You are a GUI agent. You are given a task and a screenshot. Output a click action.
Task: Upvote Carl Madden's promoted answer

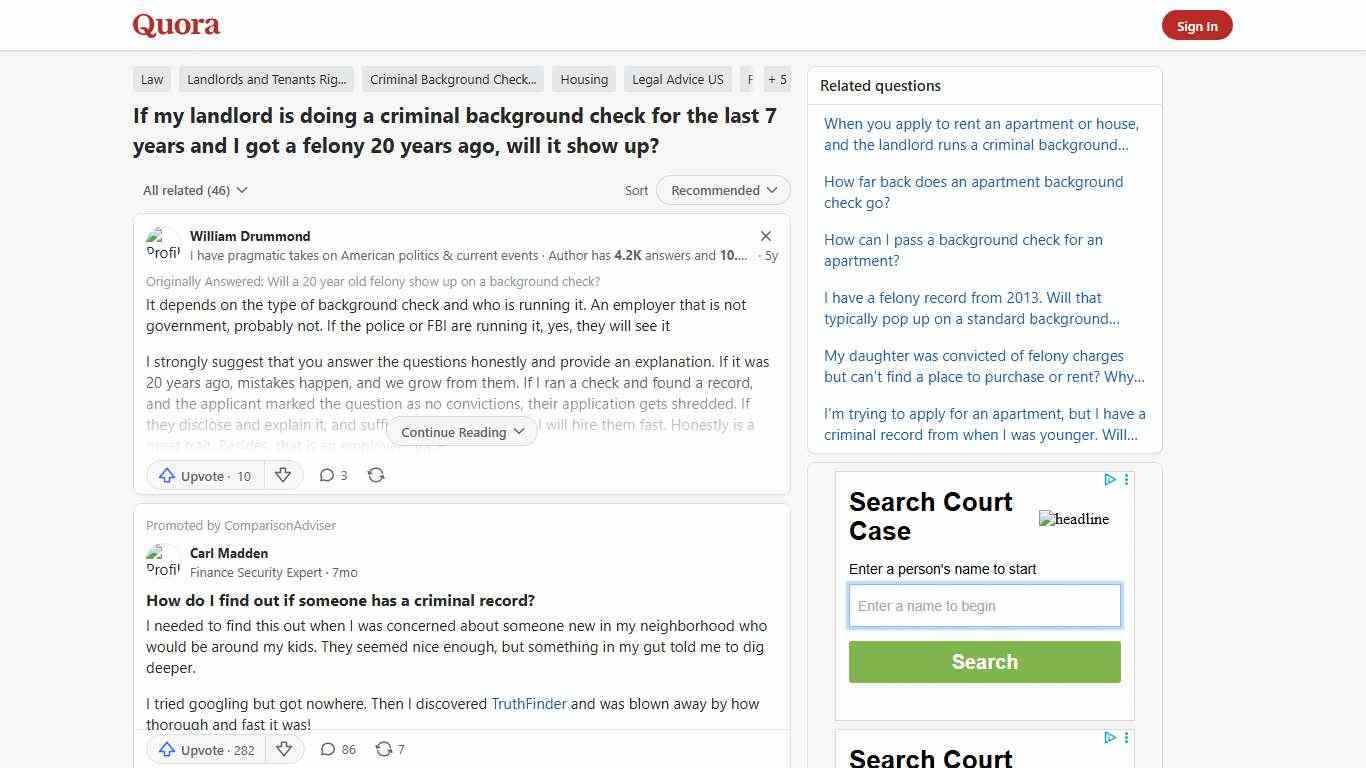coord(205,750)
